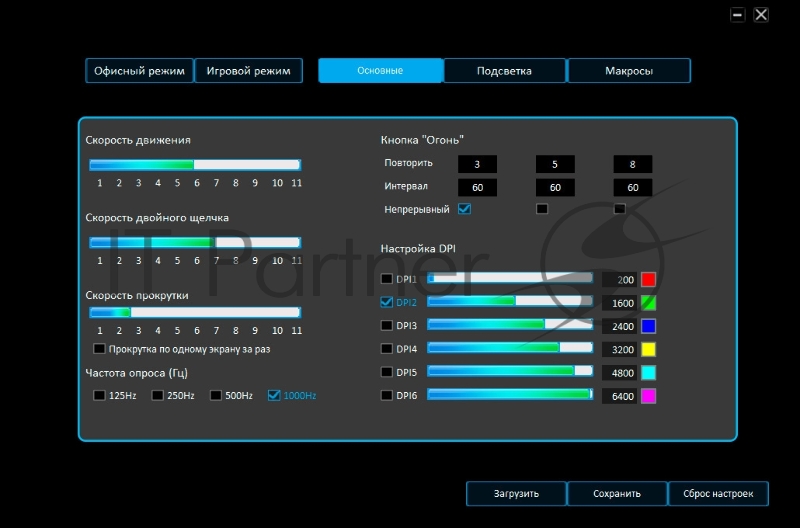The width and height of the screenshot is (800, 528).
Task: Click the yellow DPI4 color swatch
Action: click(x=648, y=349)
